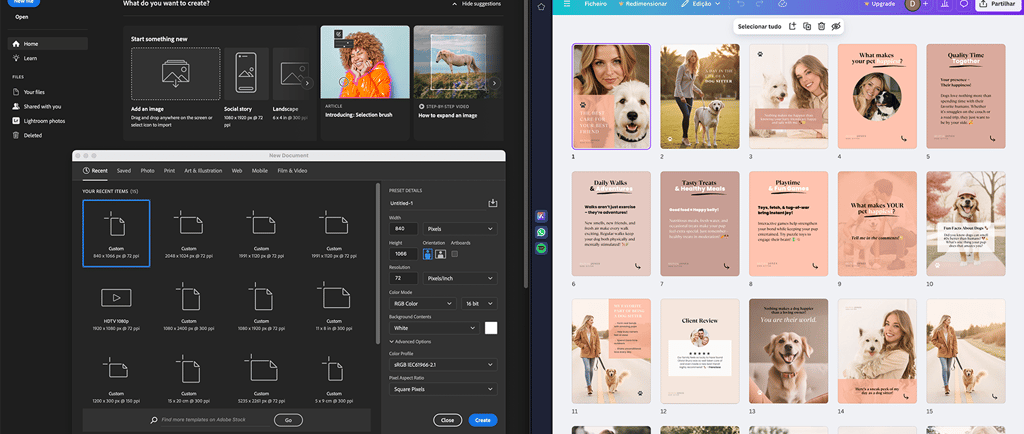
Task: Open resolution units Pixels/Inch dropdown
Action: pos(460,279)
